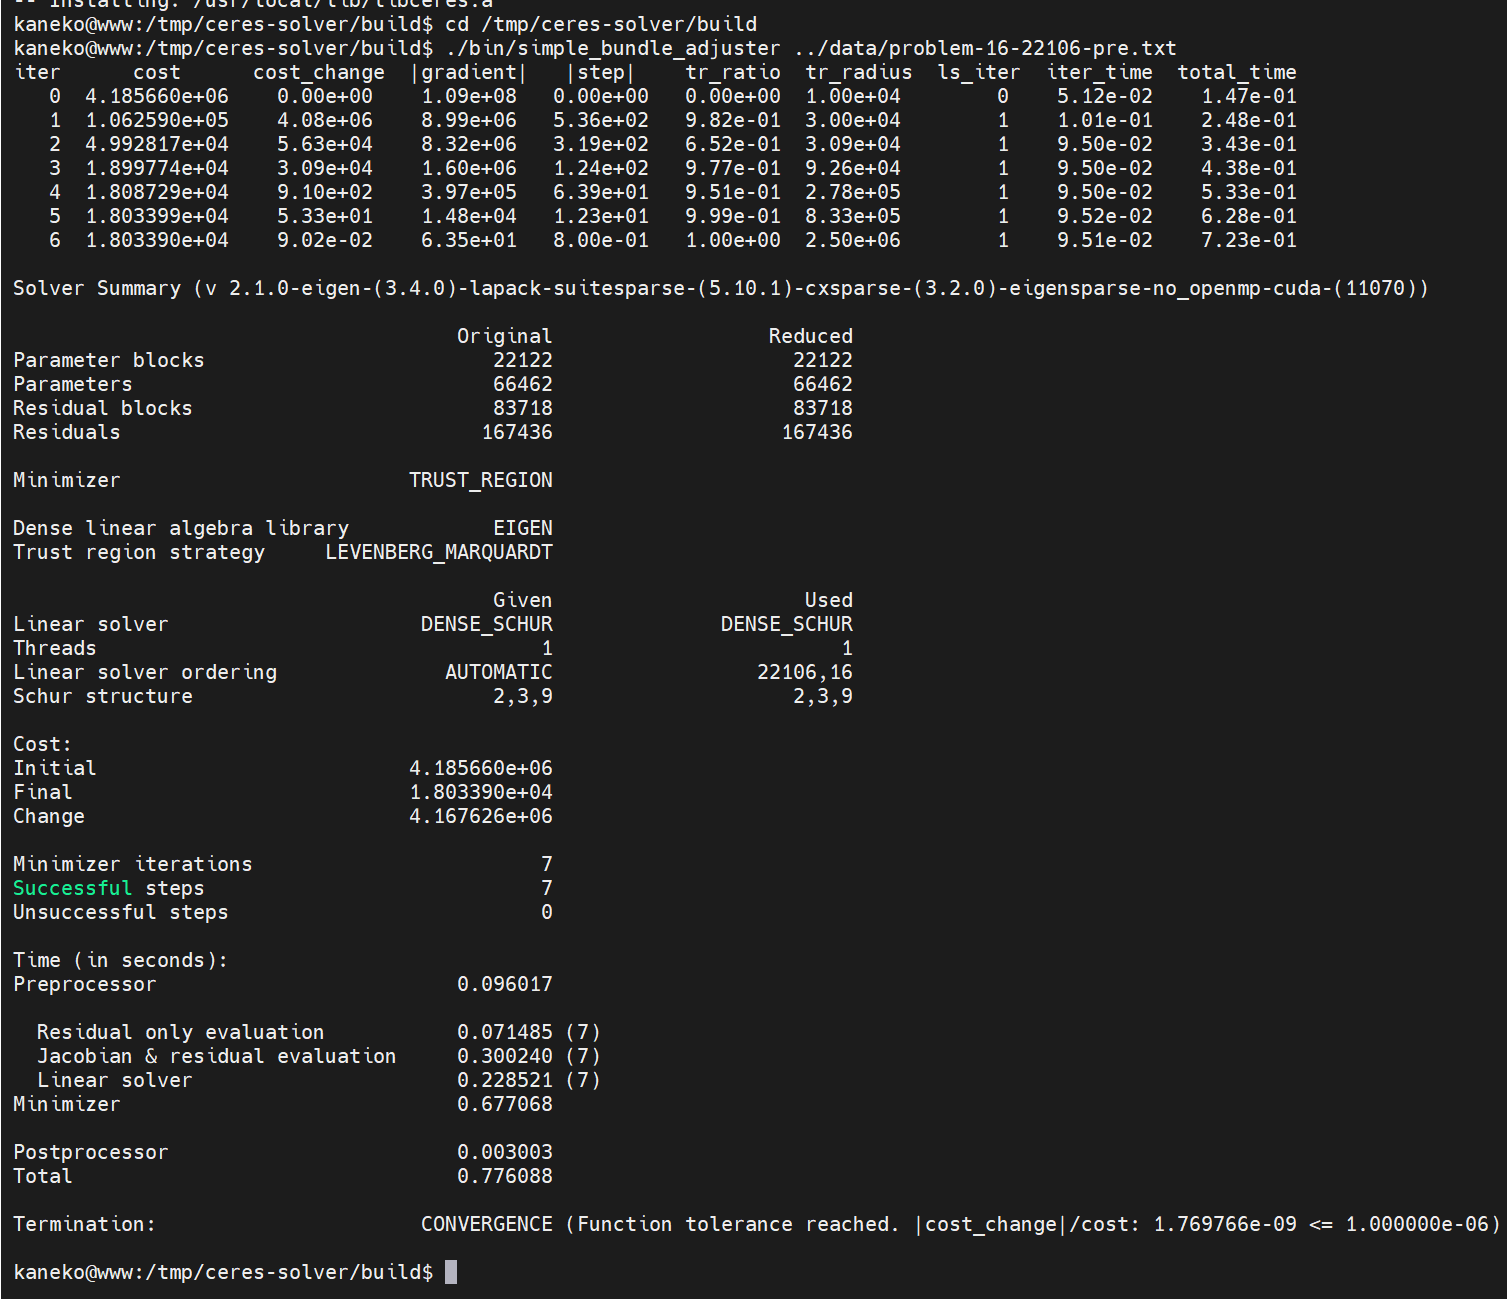
Task: Click the "cost_change" column header
Action: (x=319, y=72)
